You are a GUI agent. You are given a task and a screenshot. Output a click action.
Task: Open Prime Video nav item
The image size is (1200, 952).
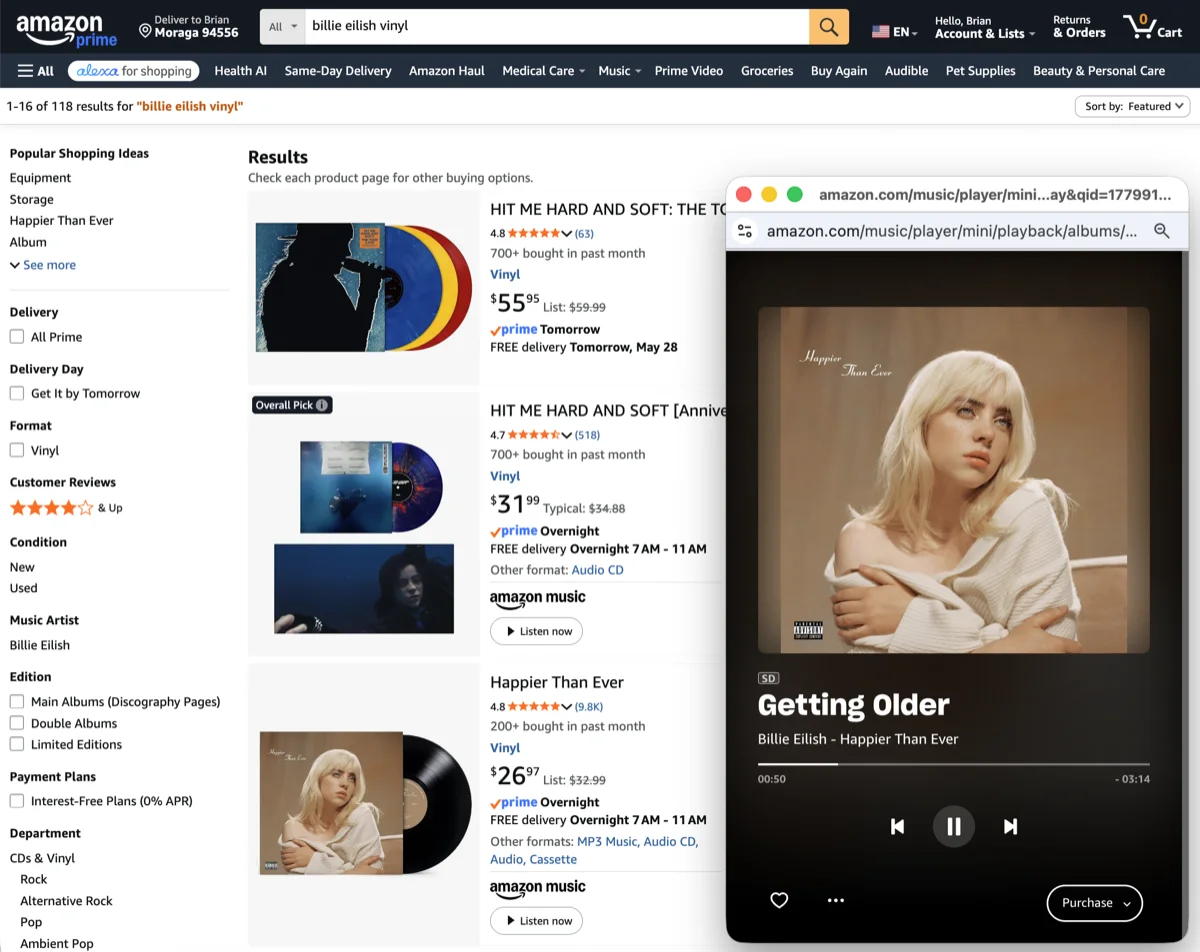[689, 71]
